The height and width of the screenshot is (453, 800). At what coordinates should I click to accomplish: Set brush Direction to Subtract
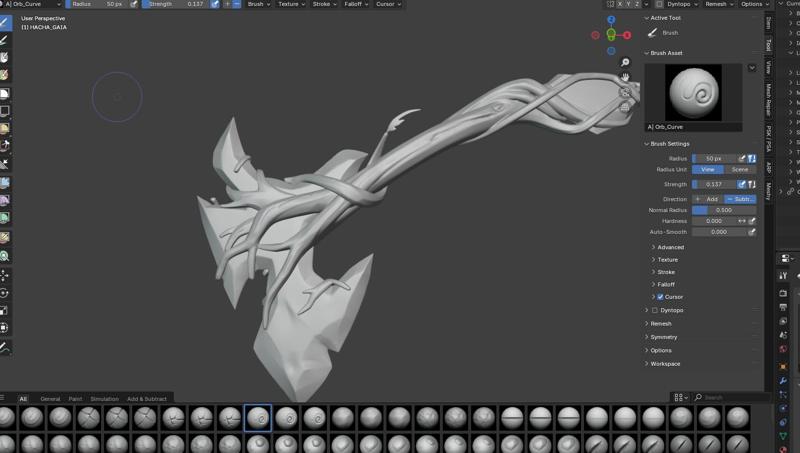[740, 199]
